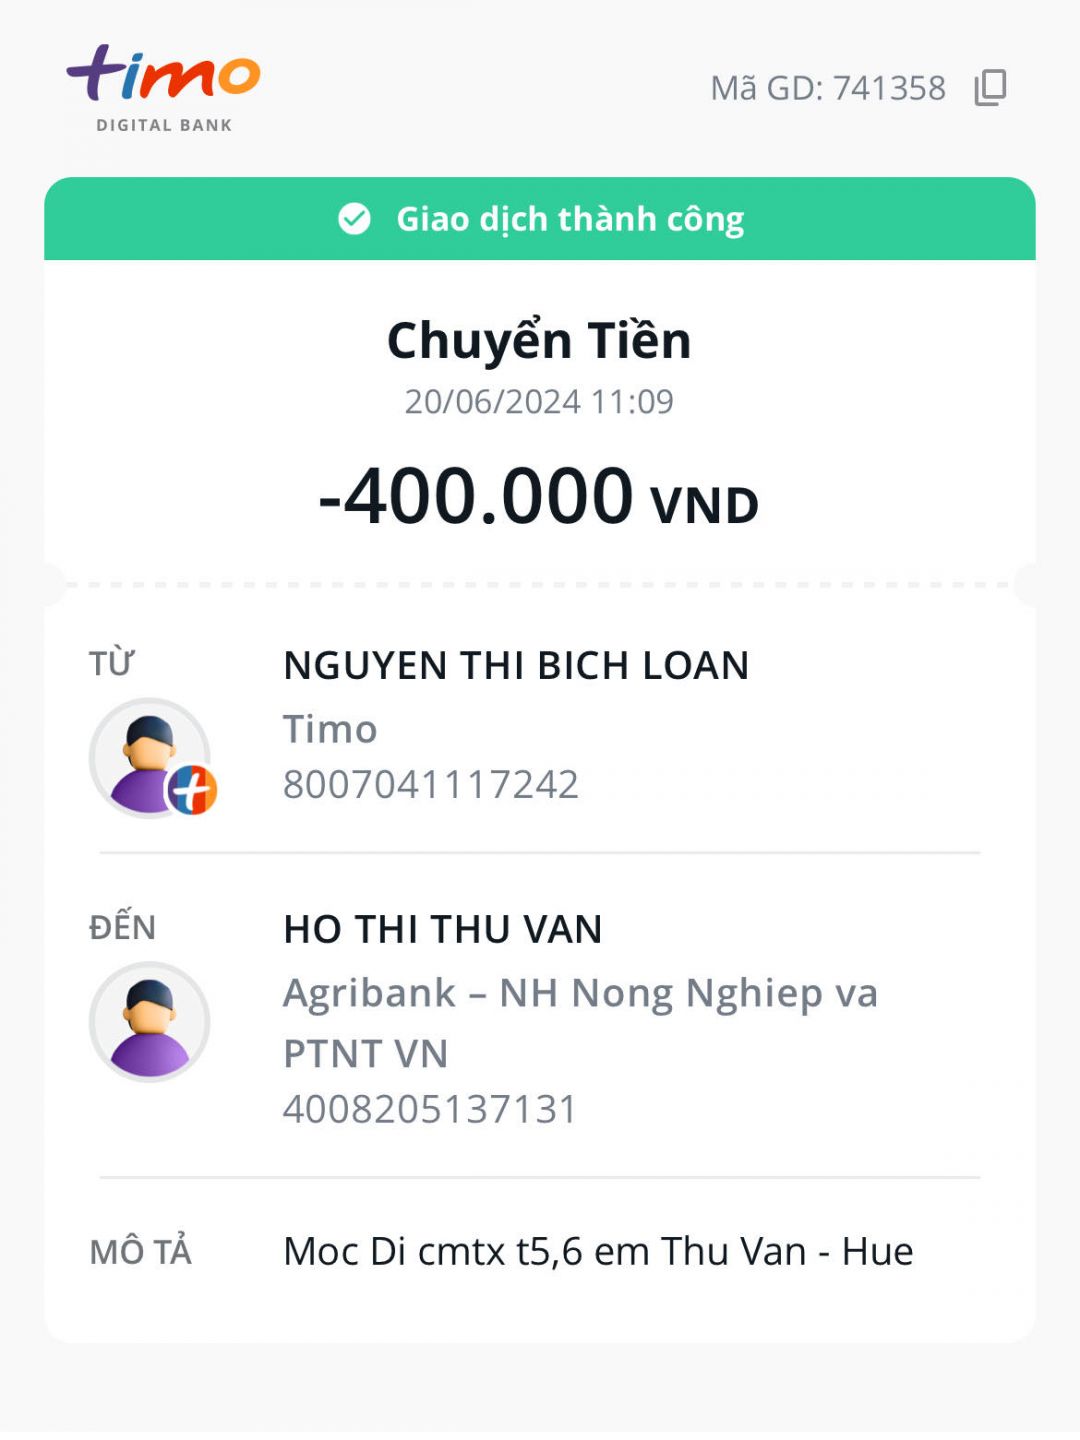Select the Mã GD: 741358 text
Screen dimensions: 1080x1440
point(827,88)
